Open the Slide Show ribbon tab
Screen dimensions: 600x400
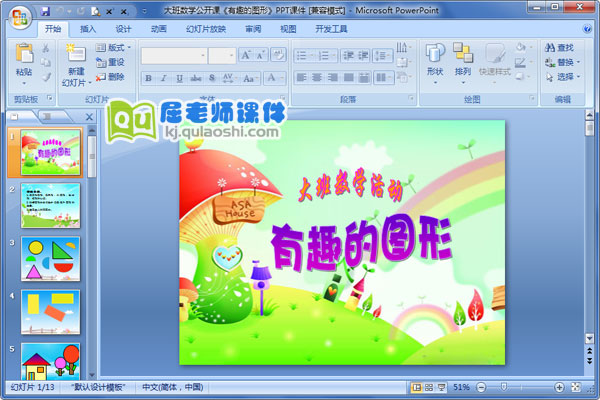pyautogui.click(x=206, y=29)
